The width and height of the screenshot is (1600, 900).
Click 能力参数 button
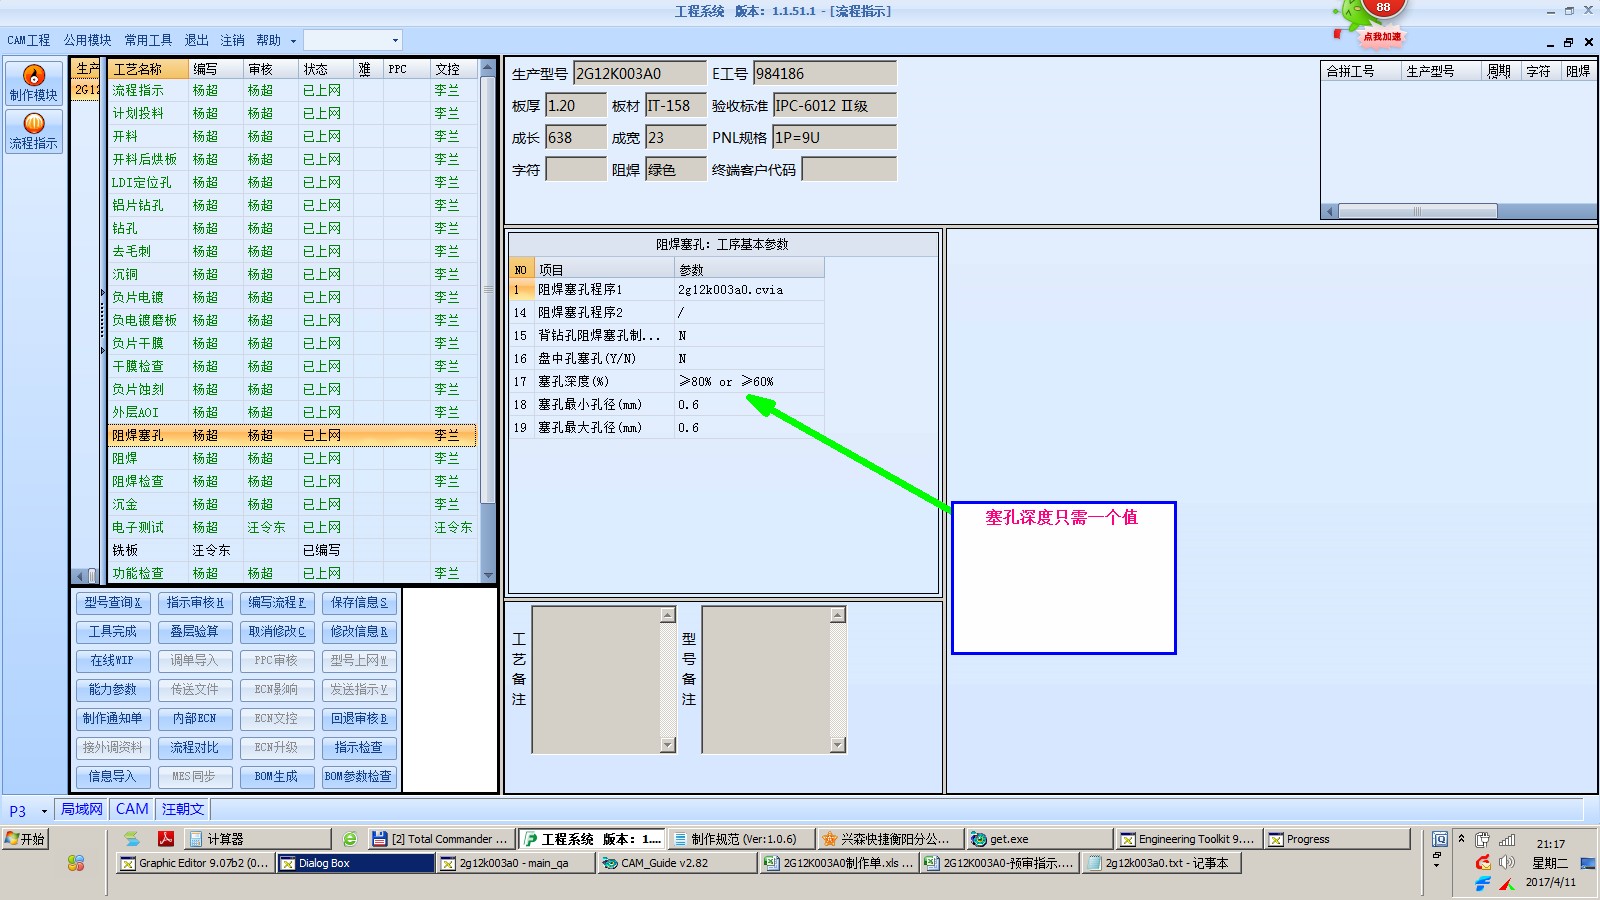point(113,690)
